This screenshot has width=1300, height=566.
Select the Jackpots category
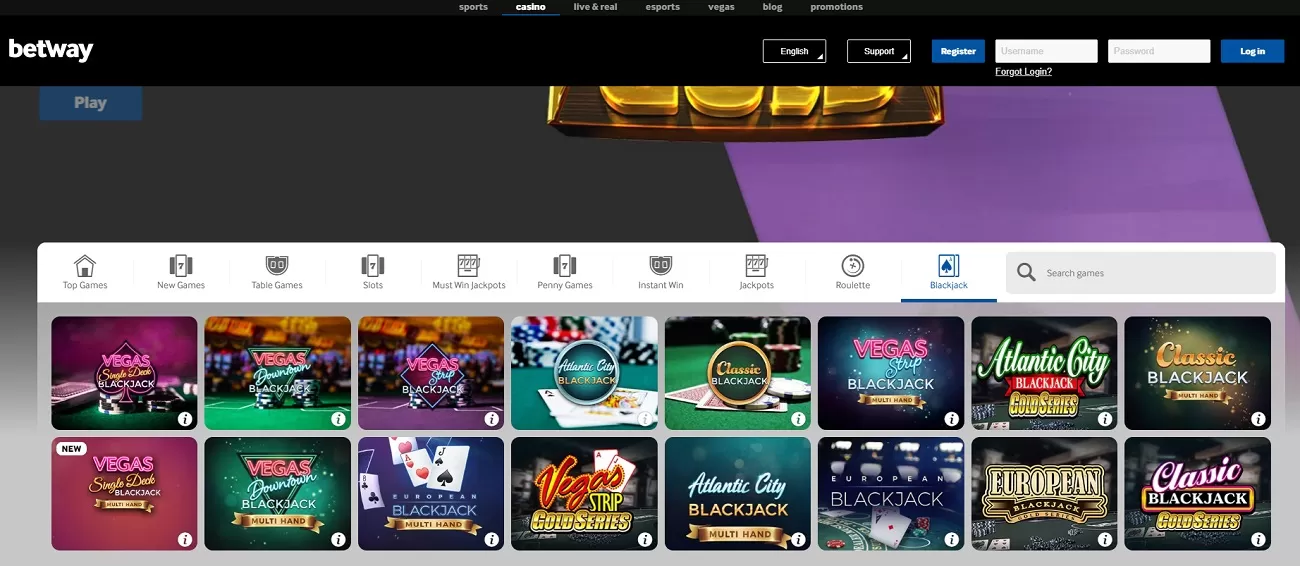pyautogui.click(x=757, y=272)
